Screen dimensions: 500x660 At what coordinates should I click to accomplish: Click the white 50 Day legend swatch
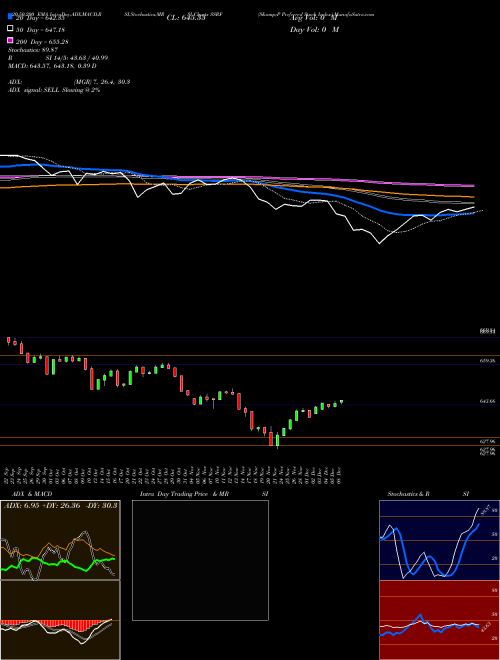click(x=10, y=29)
